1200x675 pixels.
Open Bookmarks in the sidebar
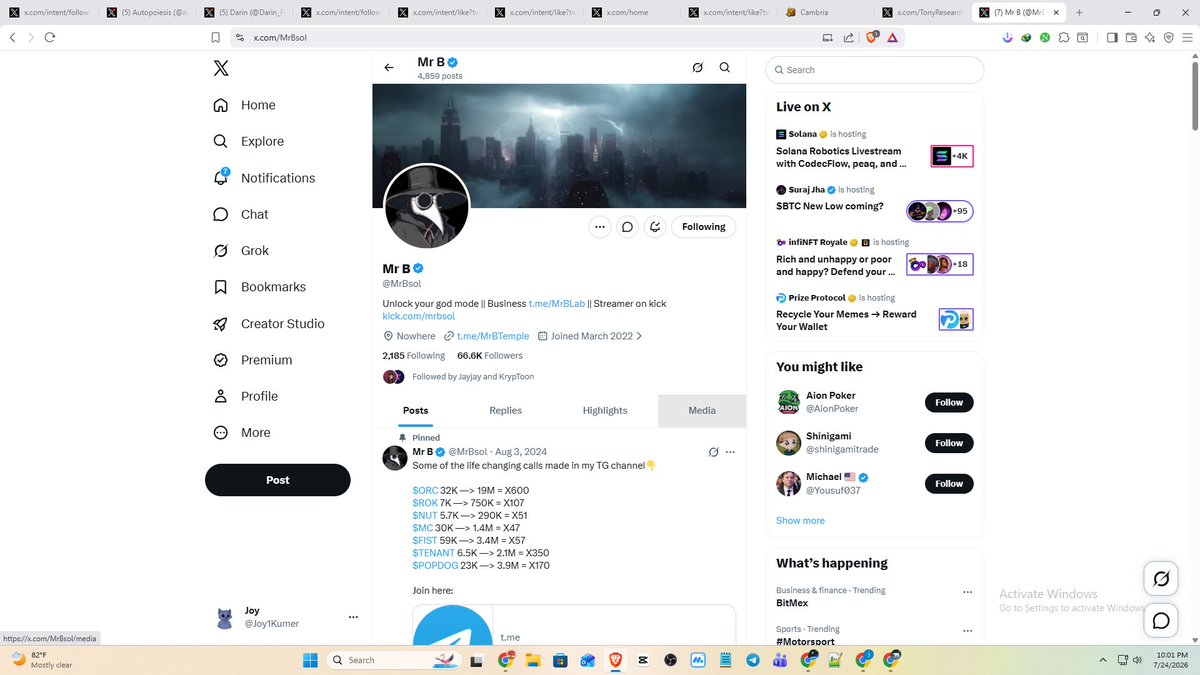[x=260, y=287]
